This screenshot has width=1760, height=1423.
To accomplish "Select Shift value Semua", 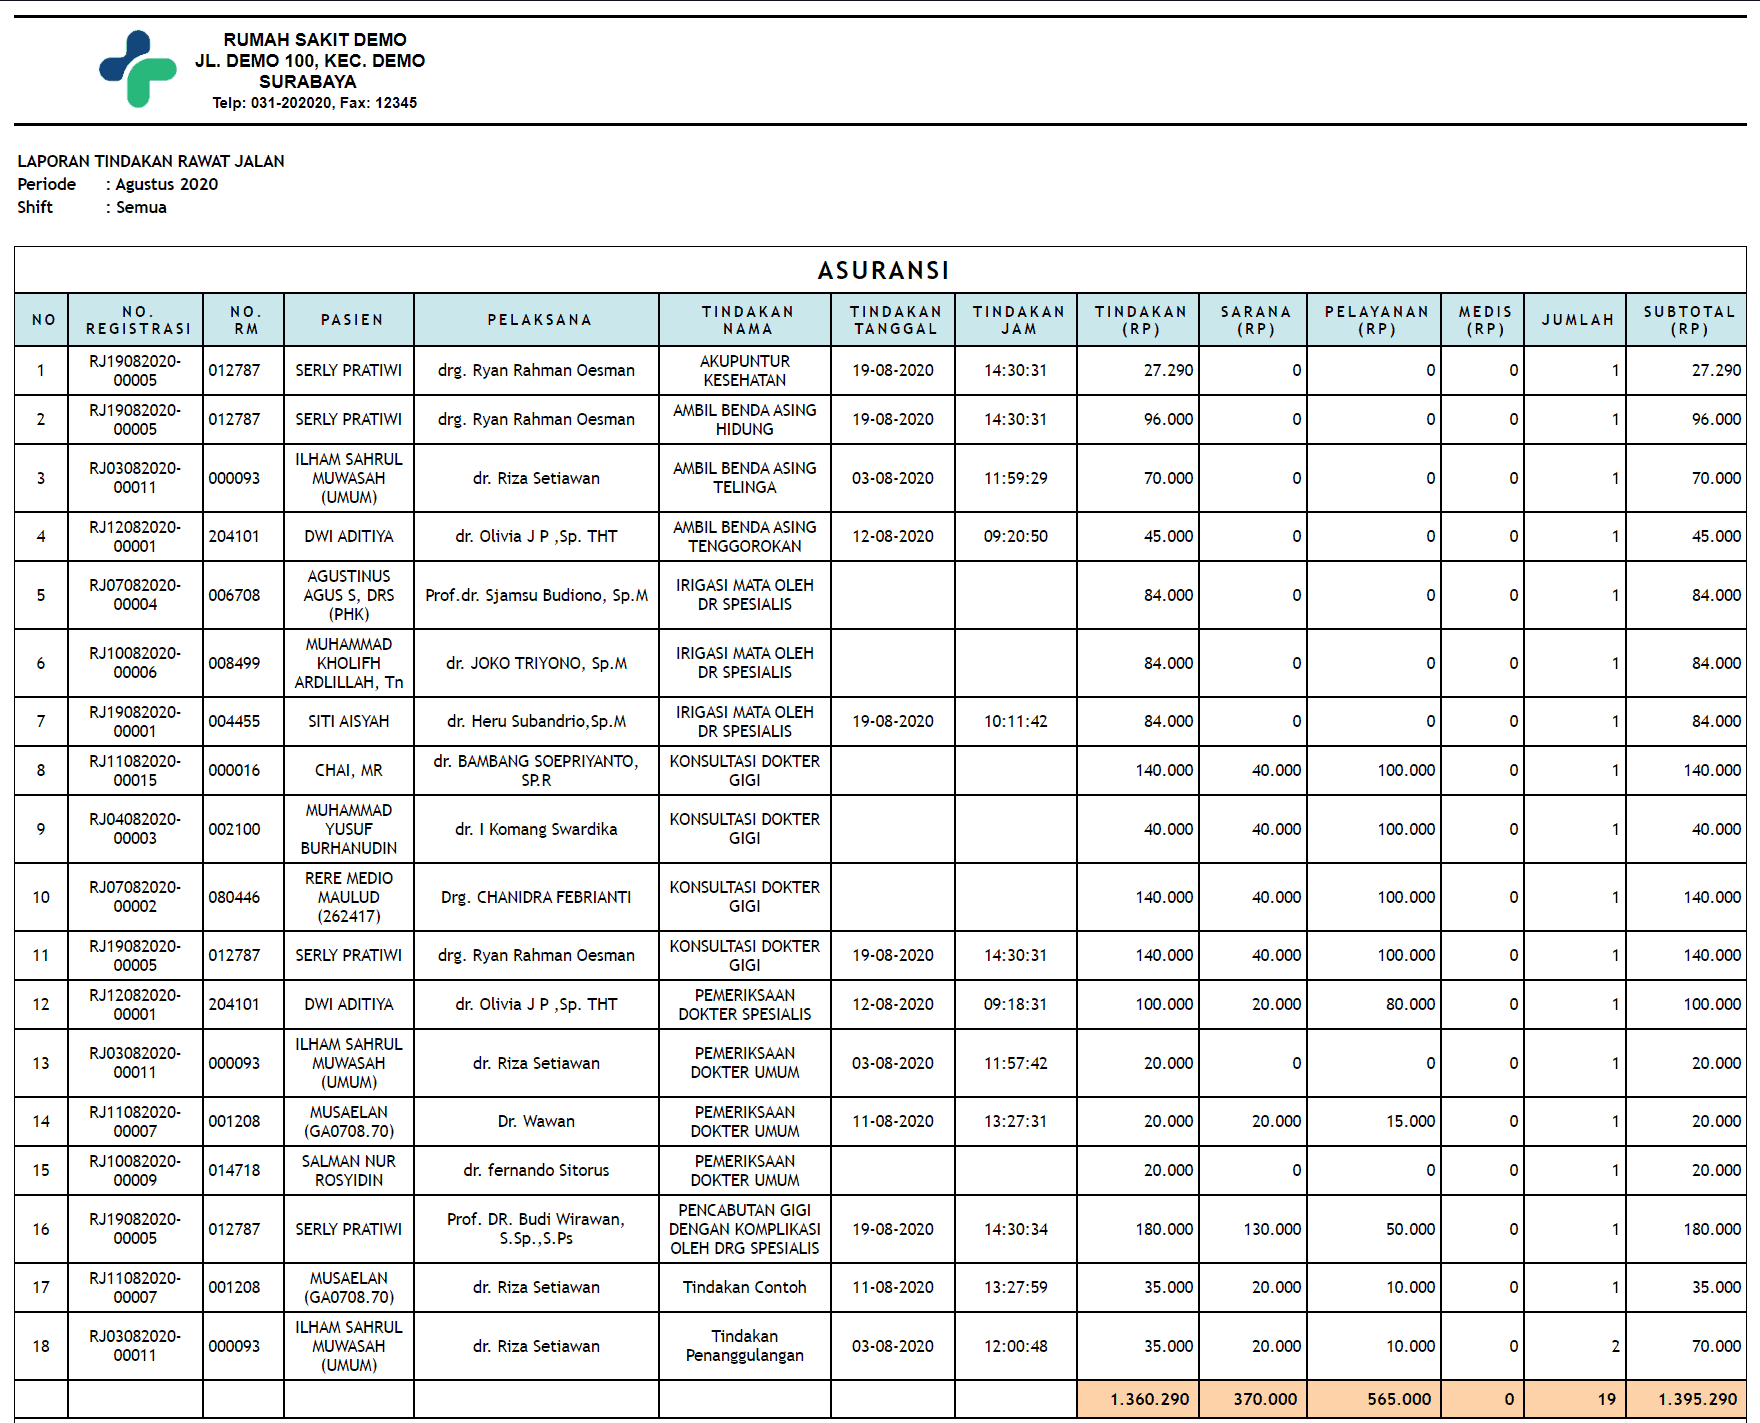I will pyautogui.click(x=141, y=207).
